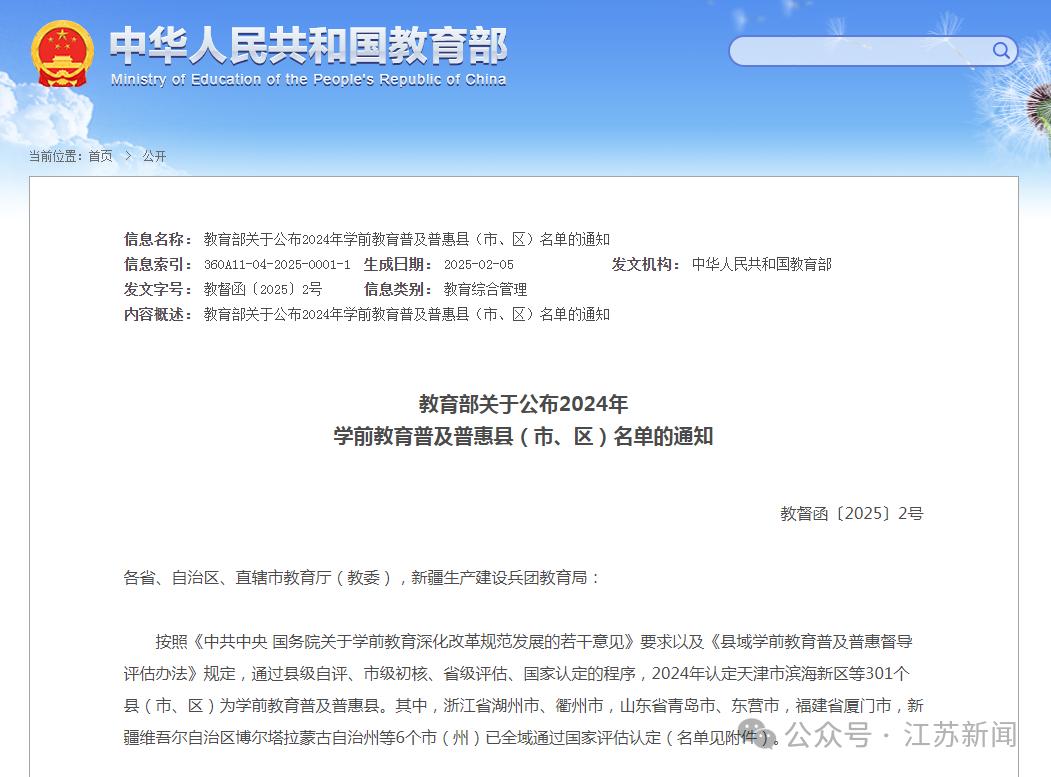This screenshot has width=1051, height=777.
Task: Click paragraph line starting 按照《中共中央 国务院
Action: coord(534,642)
